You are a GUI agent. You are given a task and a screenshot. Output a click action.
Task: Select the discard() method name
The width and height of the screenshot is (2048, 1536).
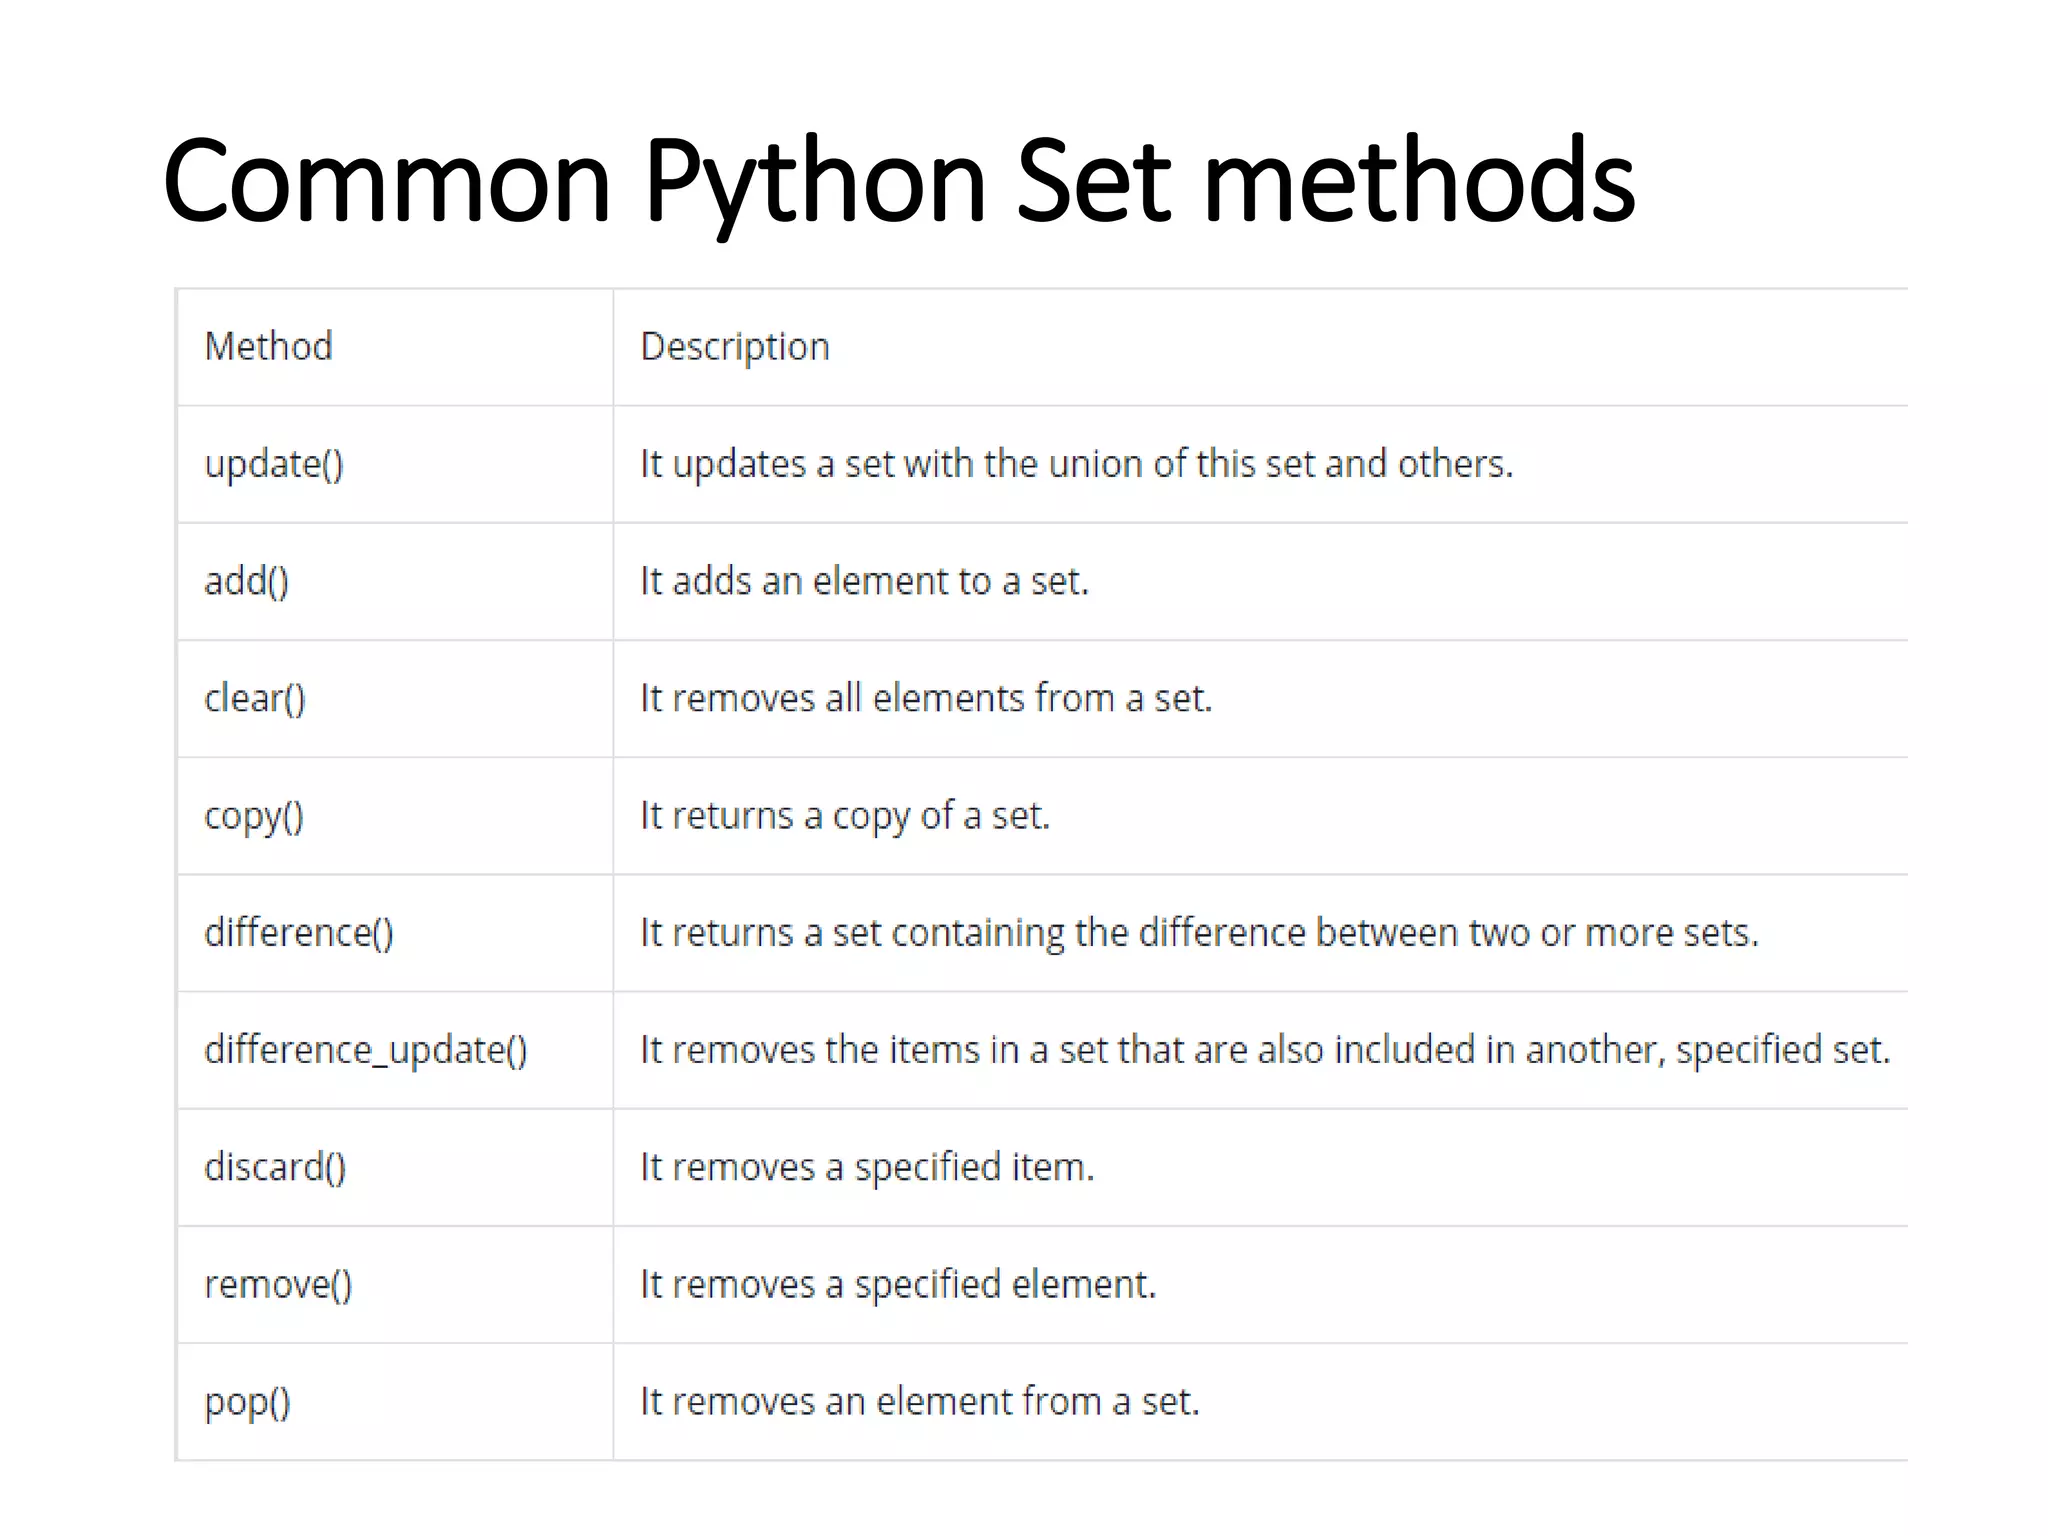pyautogui.click(x=275, y=1167)
